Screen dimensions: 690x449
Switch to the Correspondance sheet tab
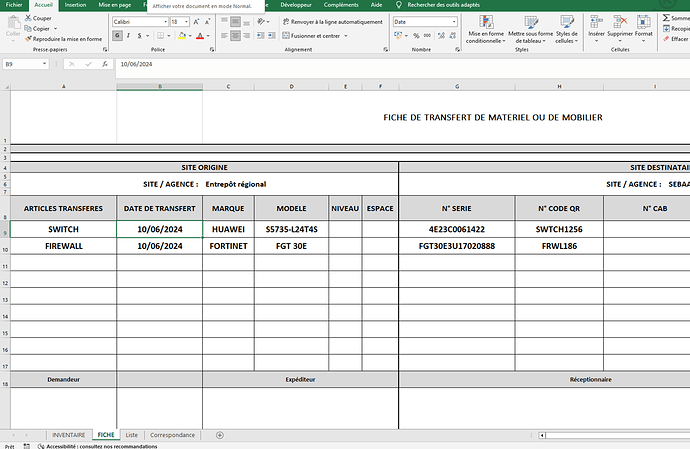[x=172, y=435]
